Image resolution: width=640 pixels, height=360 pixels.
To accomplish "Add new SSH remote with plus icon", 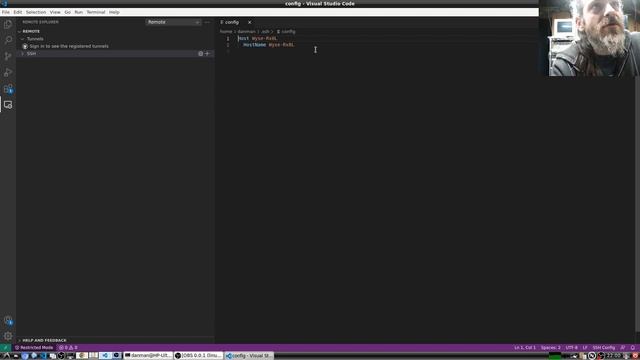I will click(207, 53).
